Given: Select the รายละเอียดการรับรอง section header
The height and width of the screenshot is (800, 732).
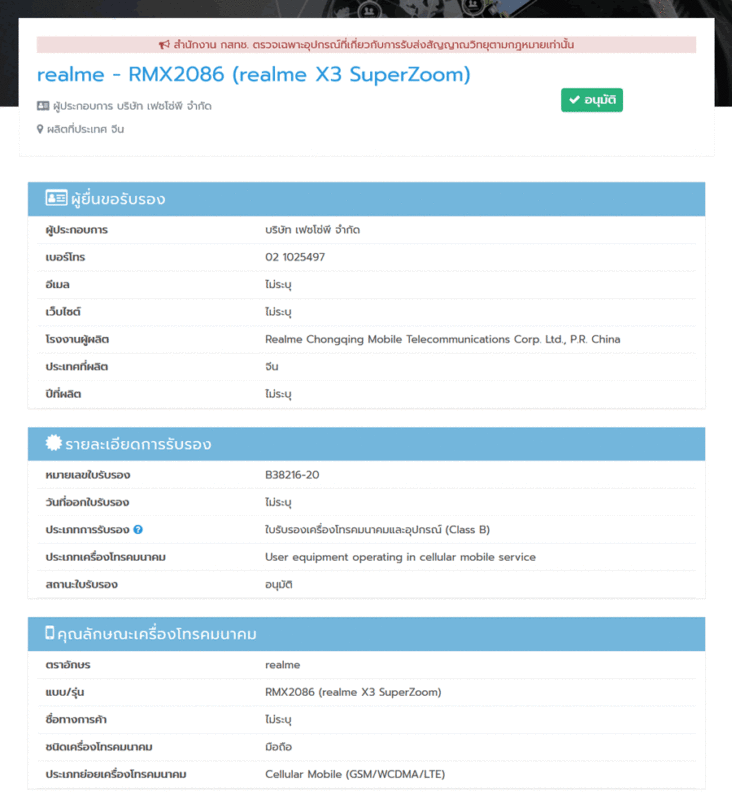Looking at the screenshot, I should (138, 444).
